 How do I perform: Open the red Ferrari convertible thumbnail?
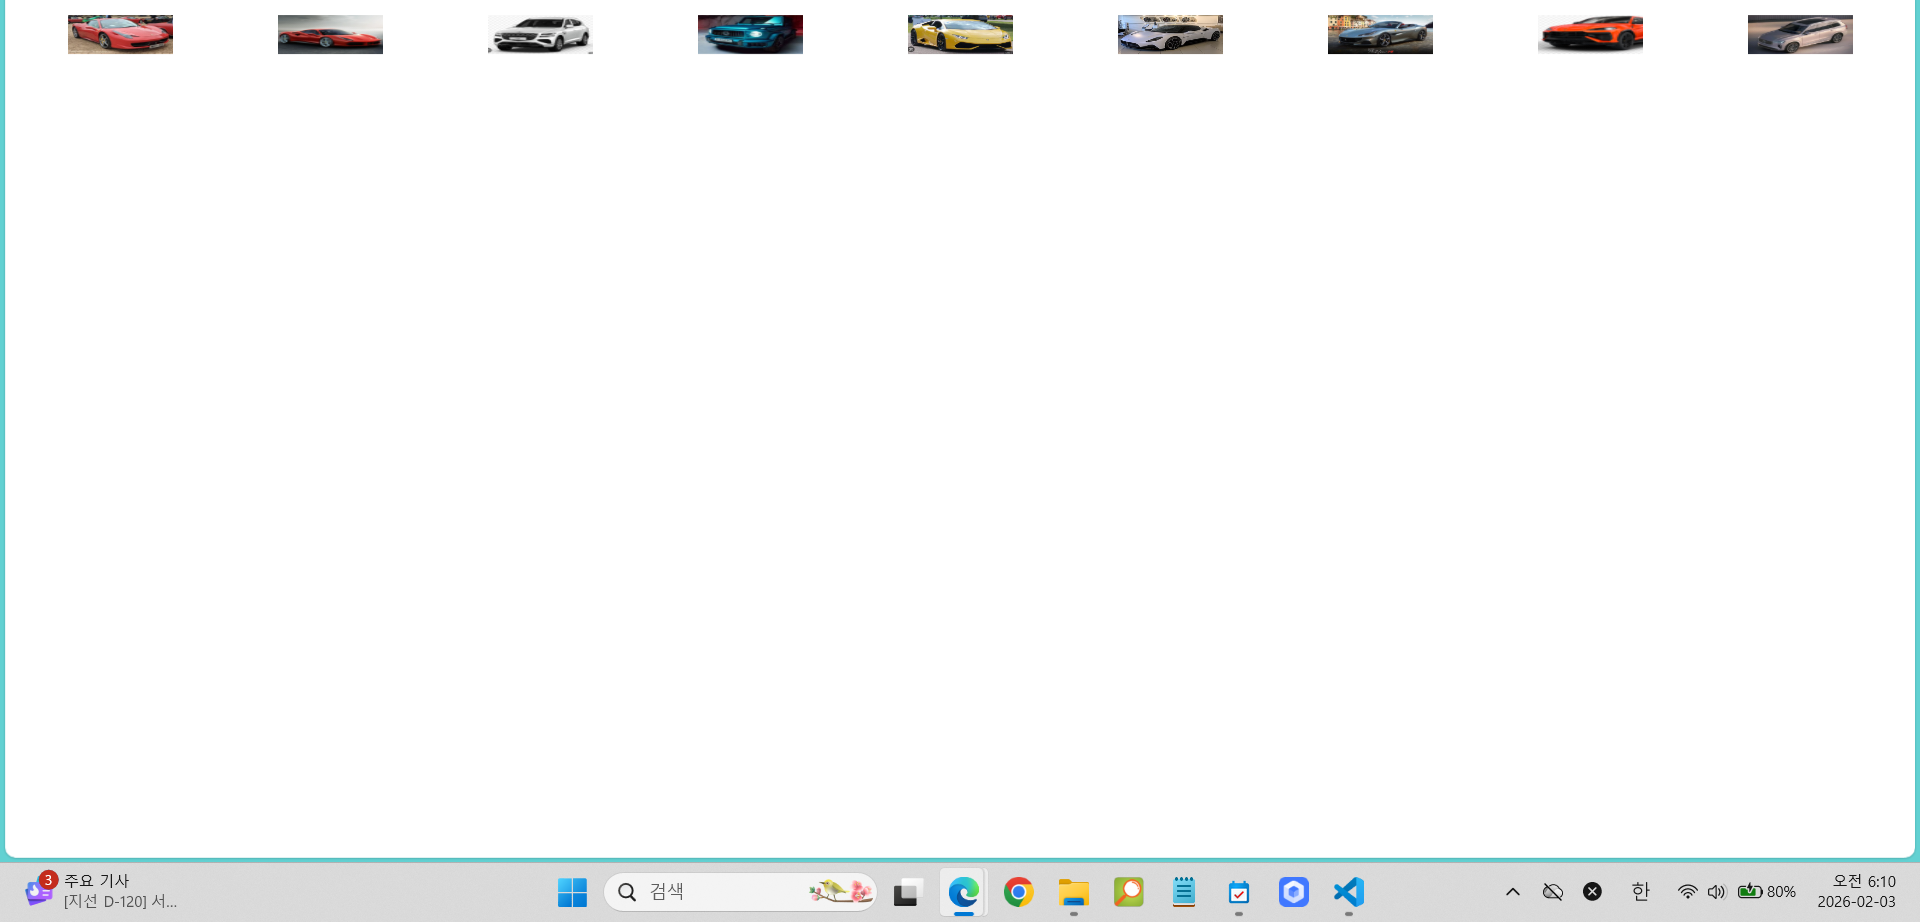click(120, 35)
